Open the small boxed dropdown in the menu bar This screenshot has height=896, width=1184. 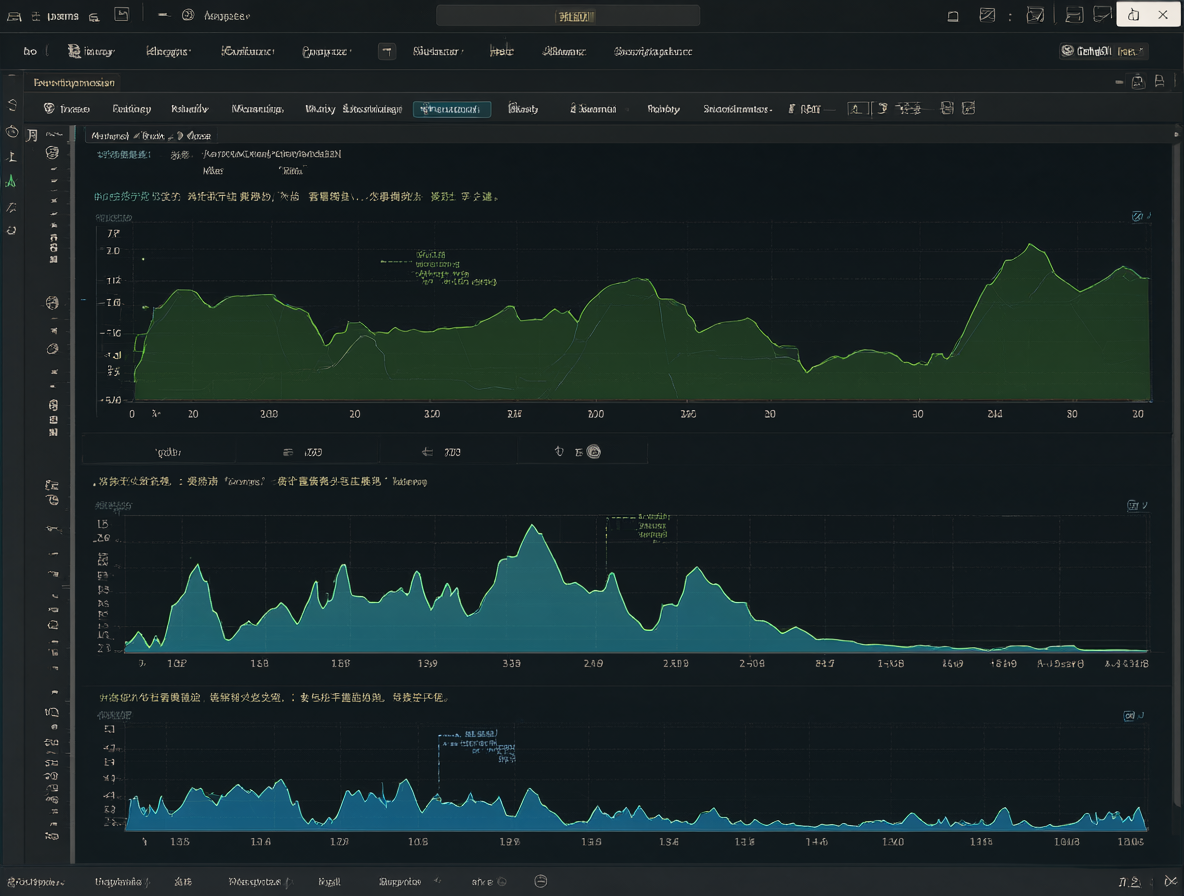387,51
